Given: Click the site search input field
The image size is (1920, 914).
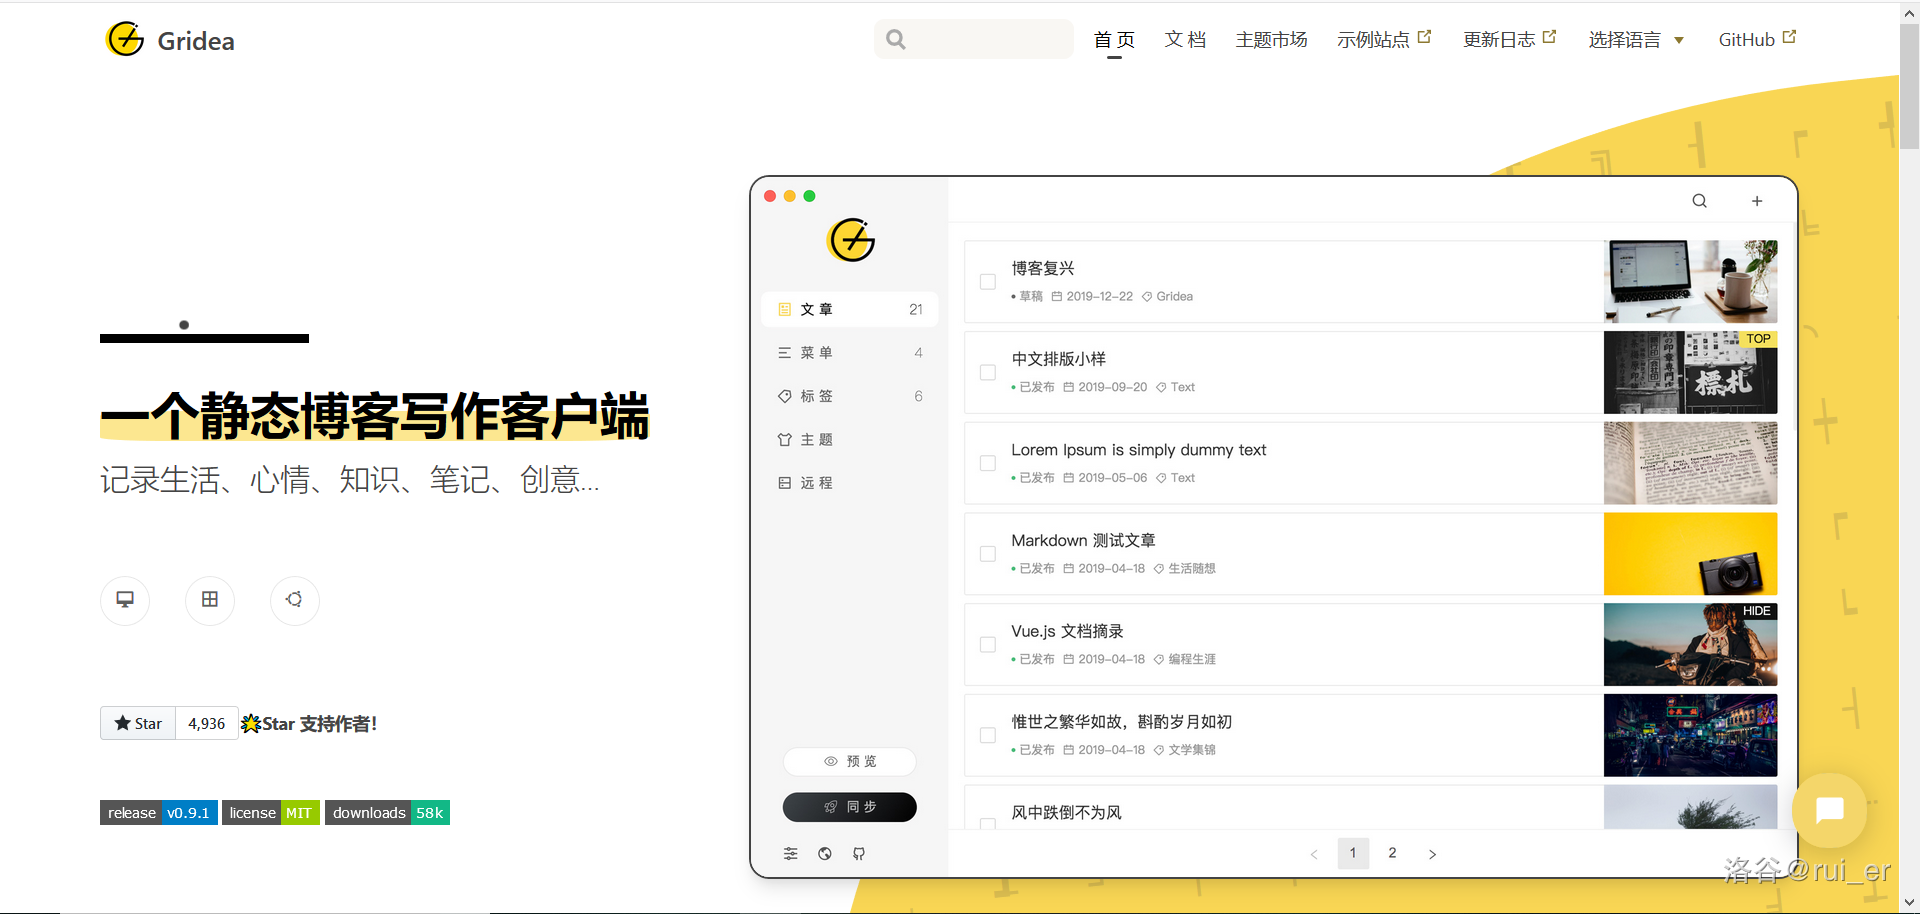Looking at the screenshot, I should pos(974,39).
